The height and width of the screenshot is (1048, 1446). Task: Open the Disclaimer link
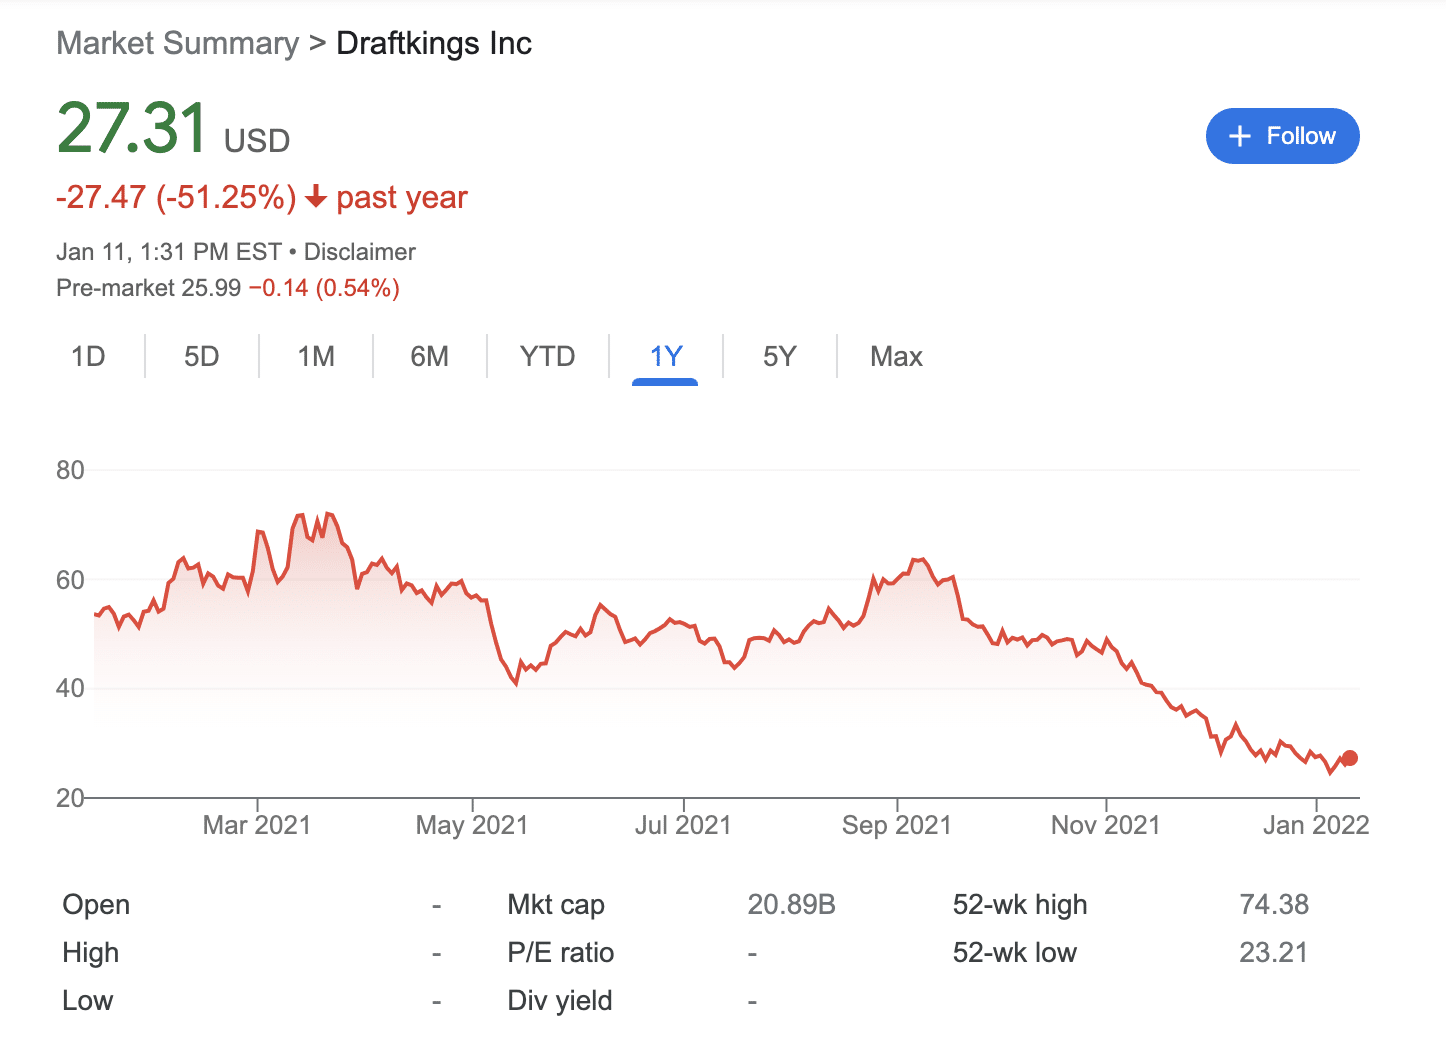360,252
